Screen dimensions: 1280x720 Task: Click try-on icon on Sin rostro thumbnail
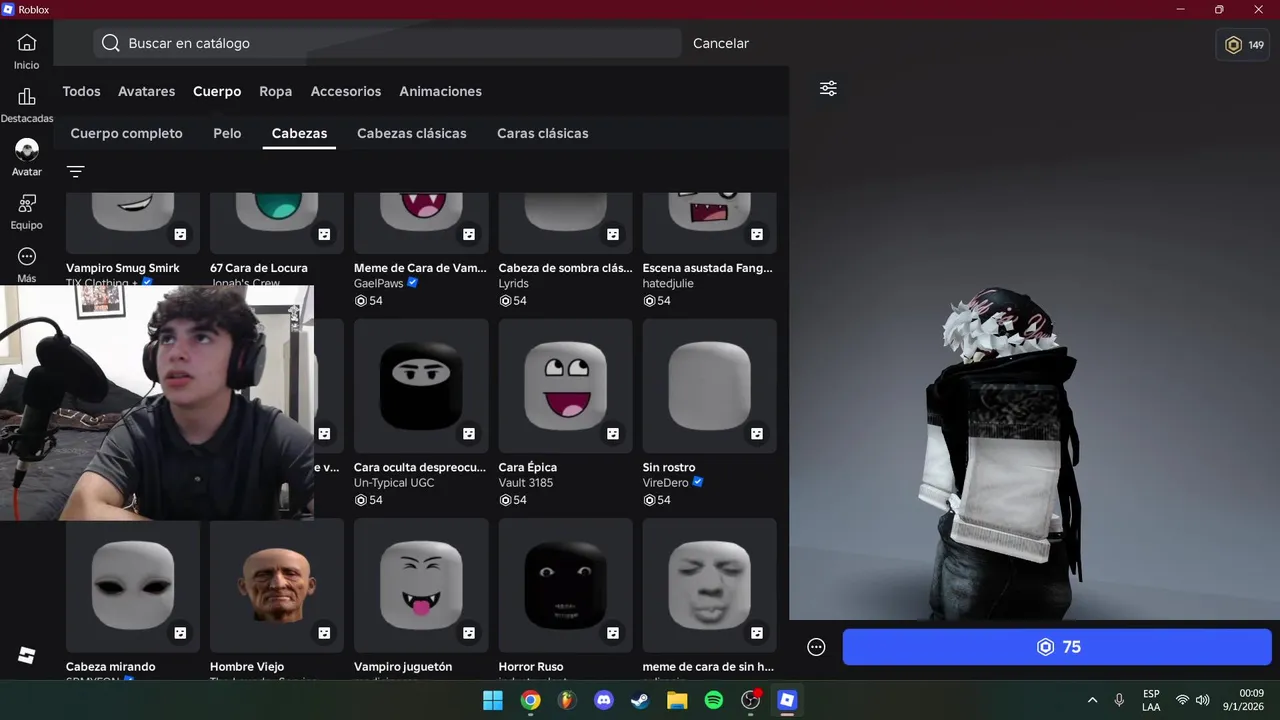pos(757,434)
